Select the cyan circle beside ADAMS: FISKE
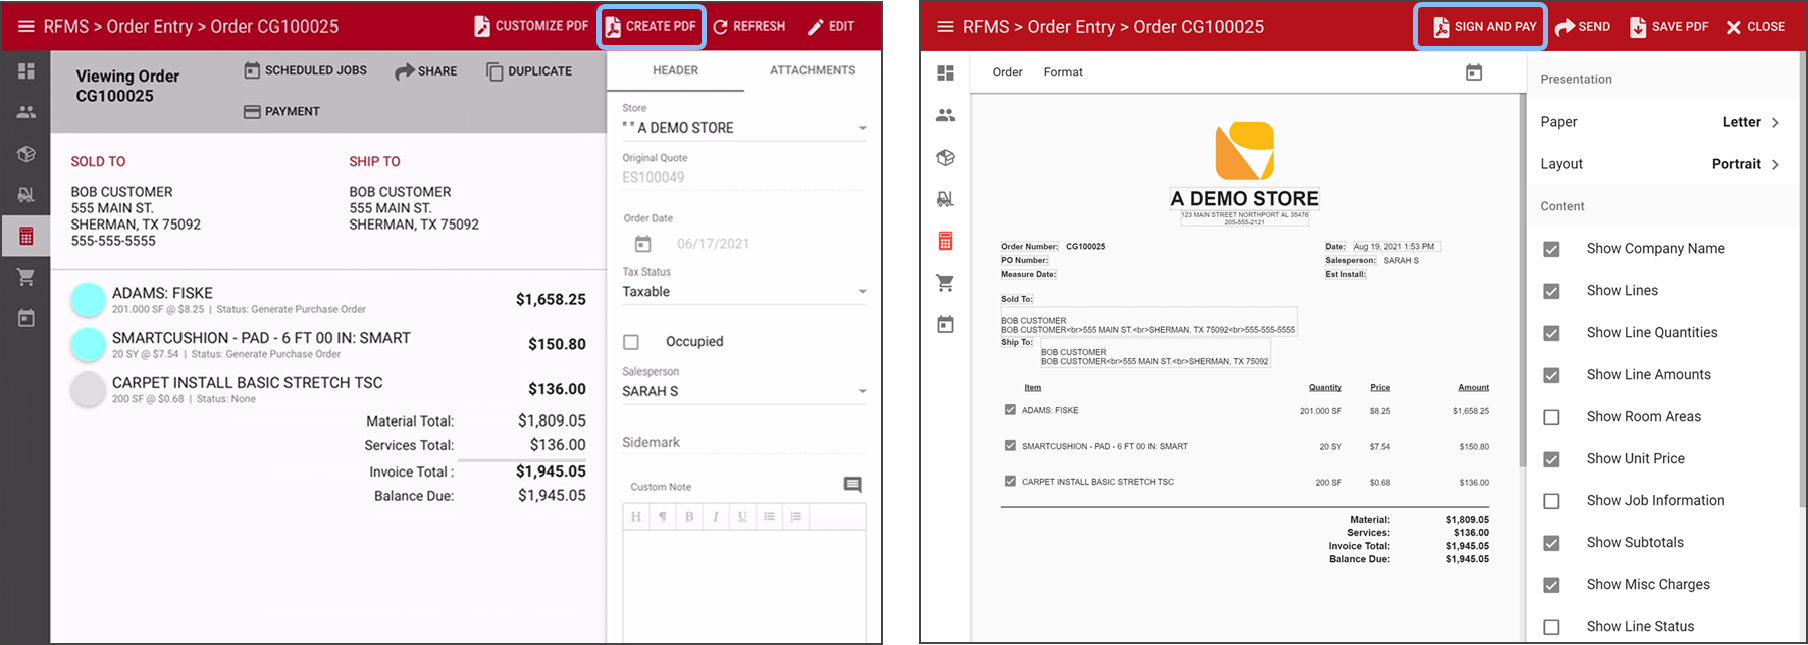 tap(88, 299)
